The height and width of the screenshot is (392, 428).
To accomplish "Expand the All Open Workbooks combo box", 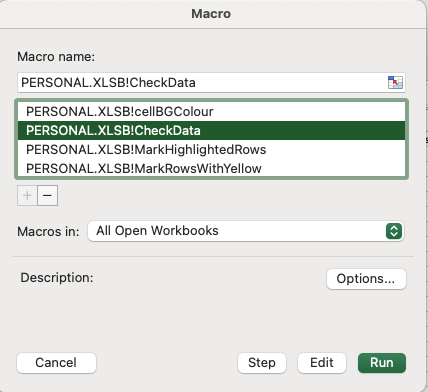I will 246,231.
